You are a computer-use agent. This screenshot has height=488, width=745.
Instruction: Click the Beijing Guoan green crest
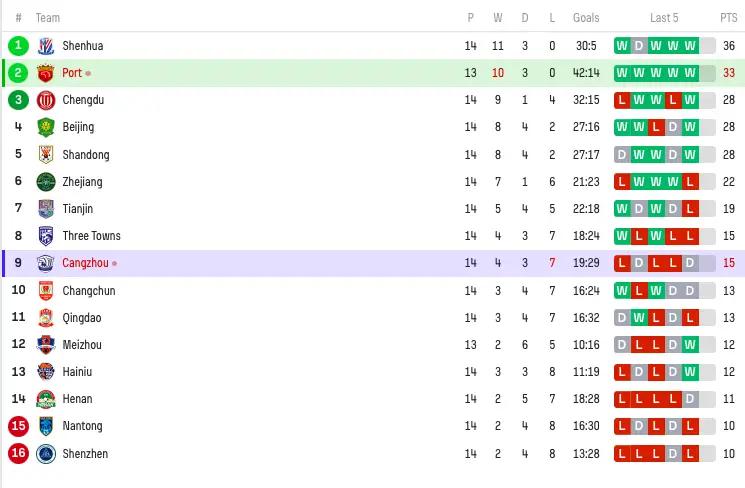tap(46, 127)
